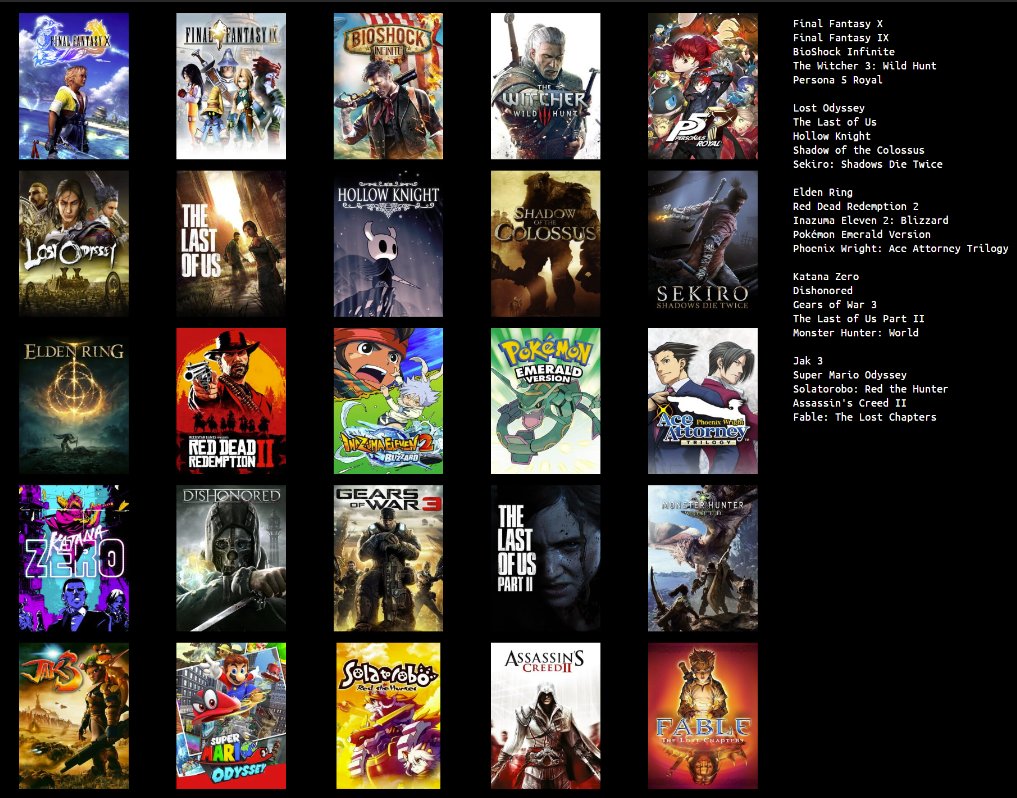Click the Fable The Lost Chapters cover
The height and width of the screenshot is (798, 1017).
702,716
